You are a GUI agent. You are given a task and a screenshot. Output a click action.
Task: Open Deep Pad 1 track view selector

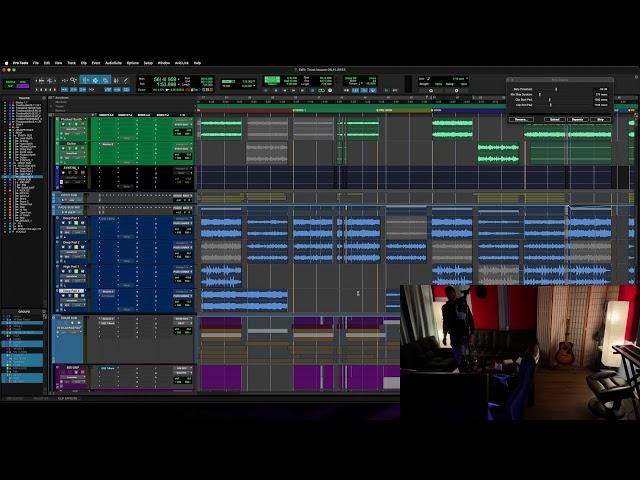click(x=73, y=228)
